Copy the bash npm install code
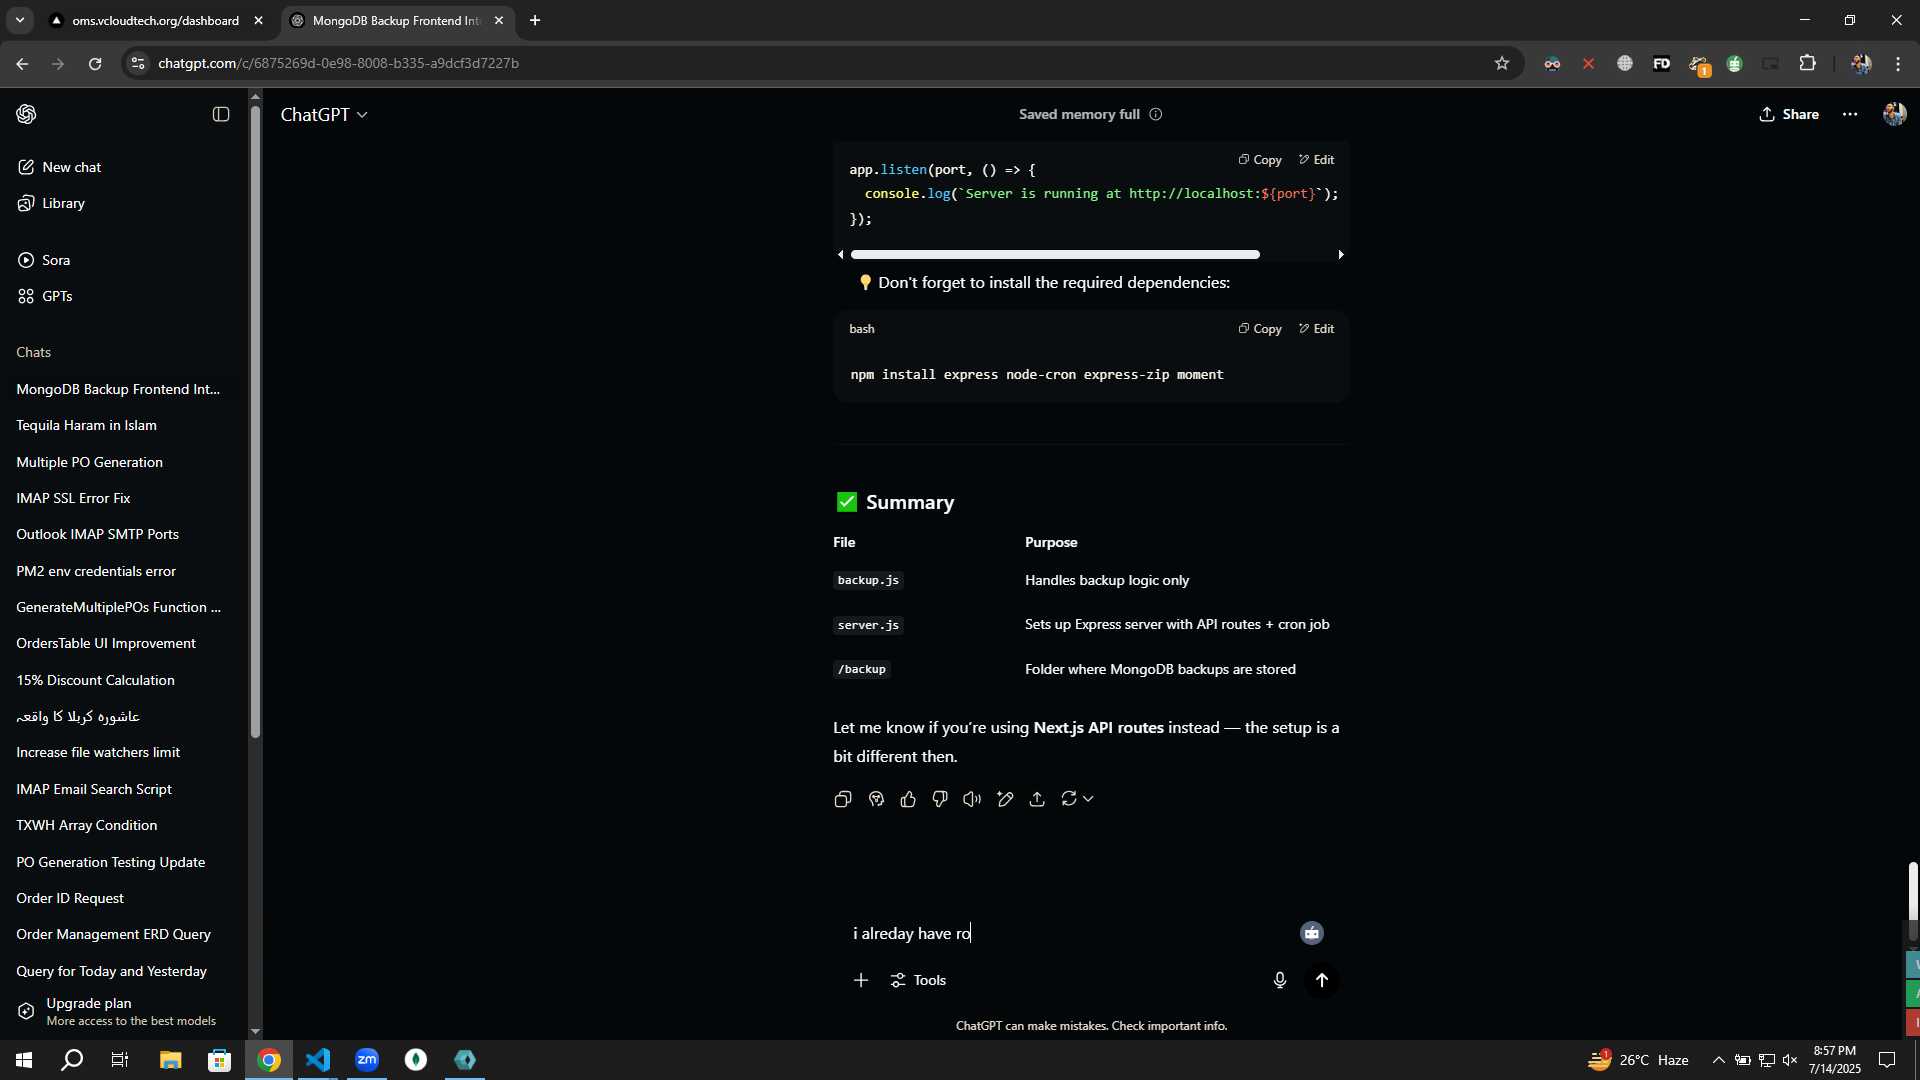Viewport: 1920px width, 1080px height. coord(1260,329)
